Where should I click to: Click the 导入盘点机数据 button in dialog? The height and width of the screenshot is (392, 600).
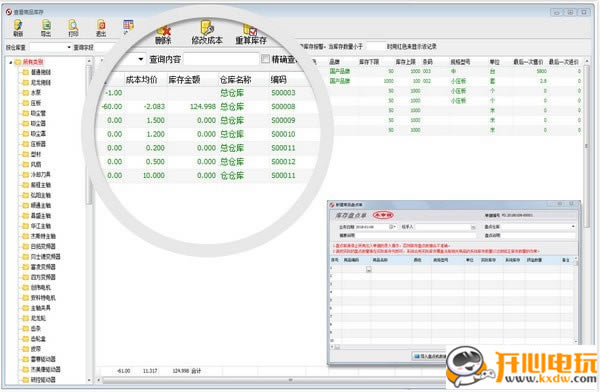429,356
